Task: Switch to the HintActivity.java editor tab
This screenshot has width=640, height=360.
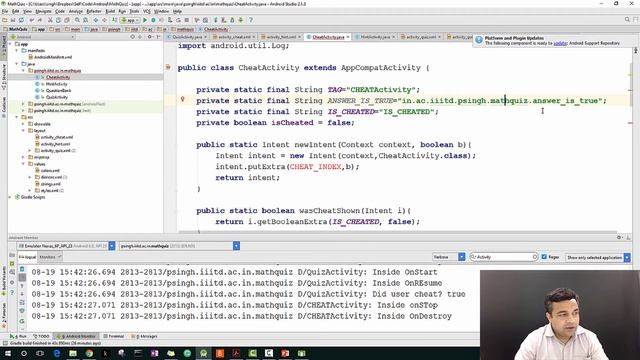Action: tap(375, 37)
